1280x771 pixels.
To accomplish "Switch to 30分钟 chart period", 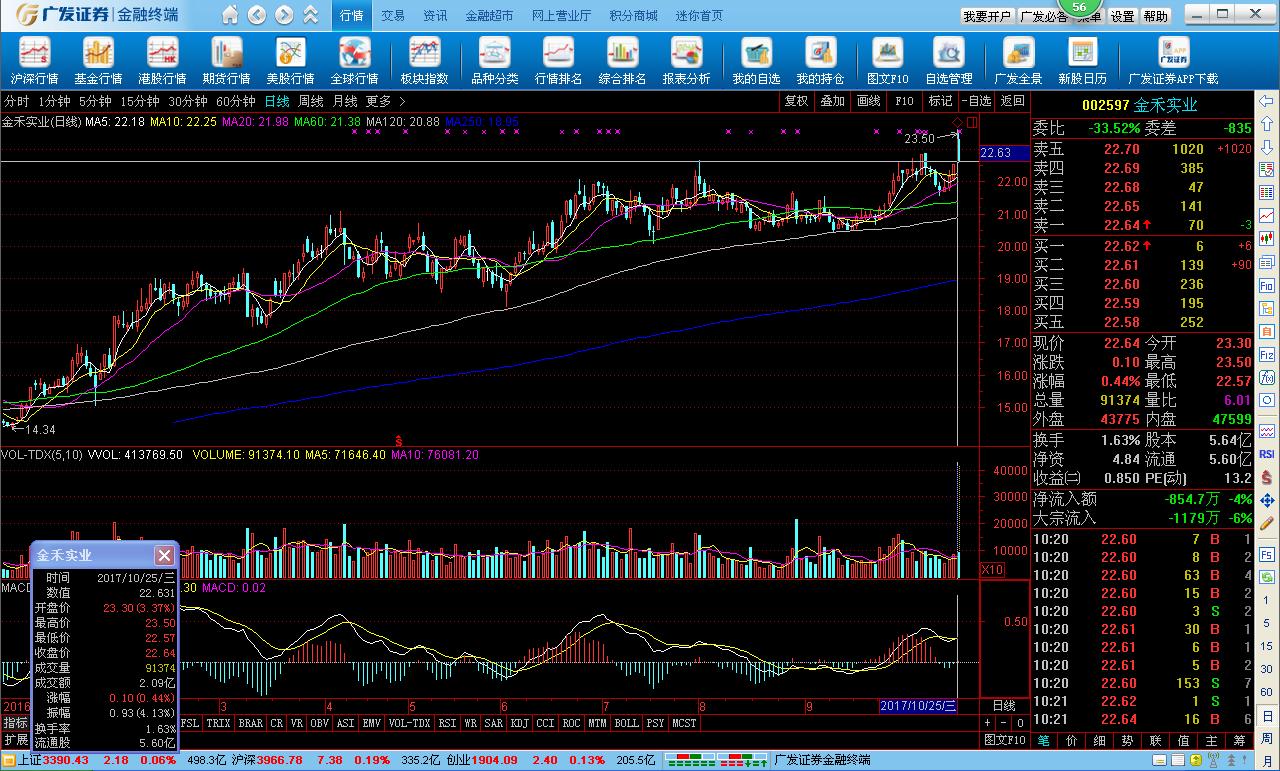I will coord(188,101).
